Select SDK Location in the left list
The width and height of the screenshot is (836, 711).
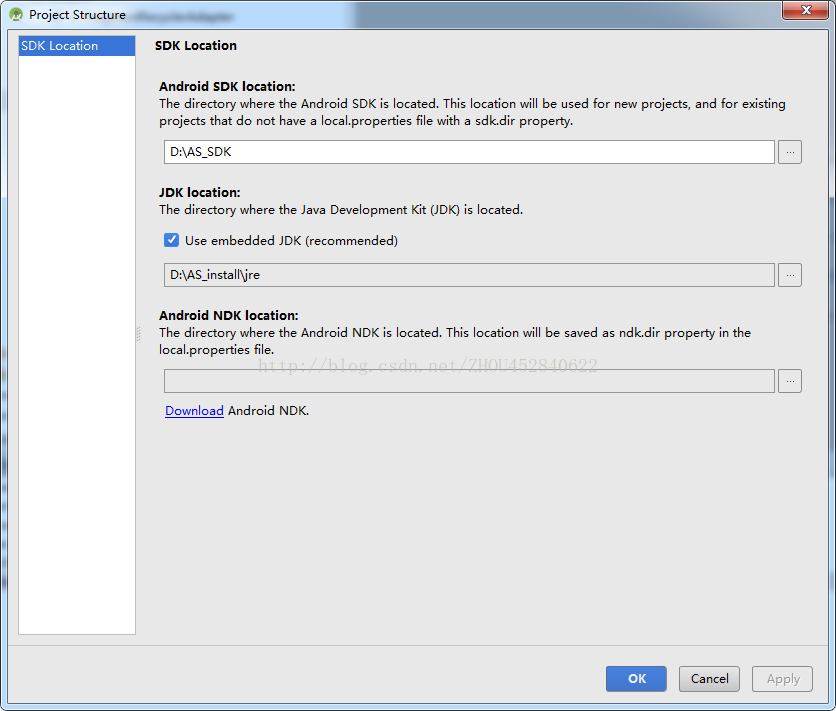[x=77, y=46]
